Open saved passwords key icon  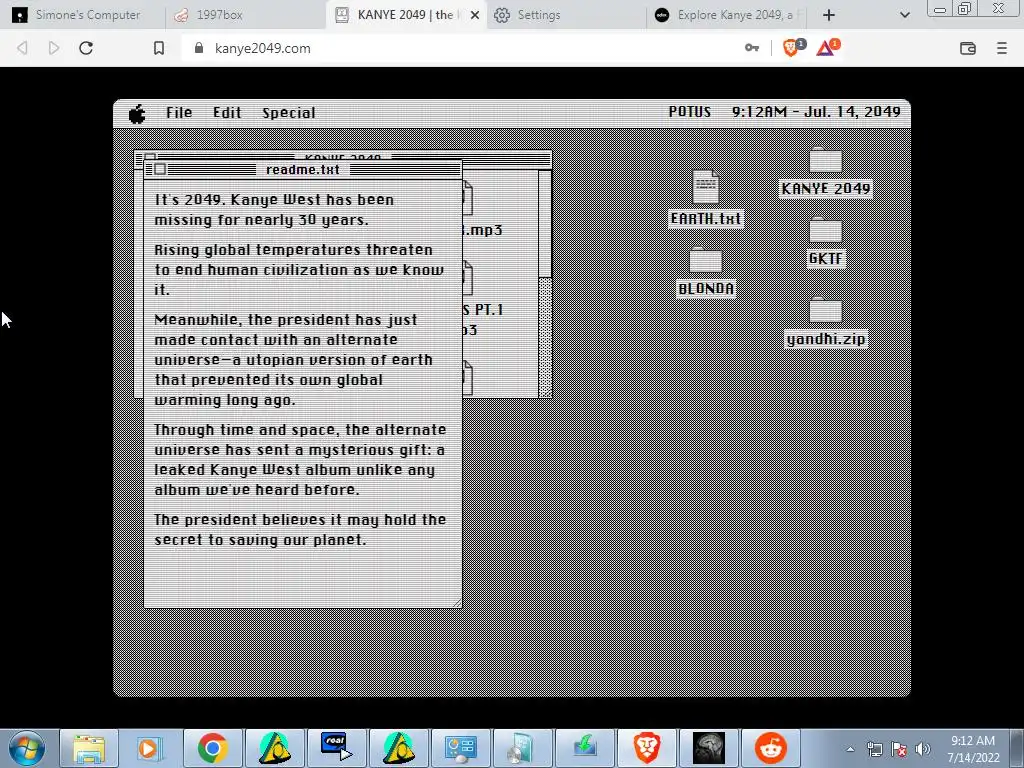pos(752,48)
